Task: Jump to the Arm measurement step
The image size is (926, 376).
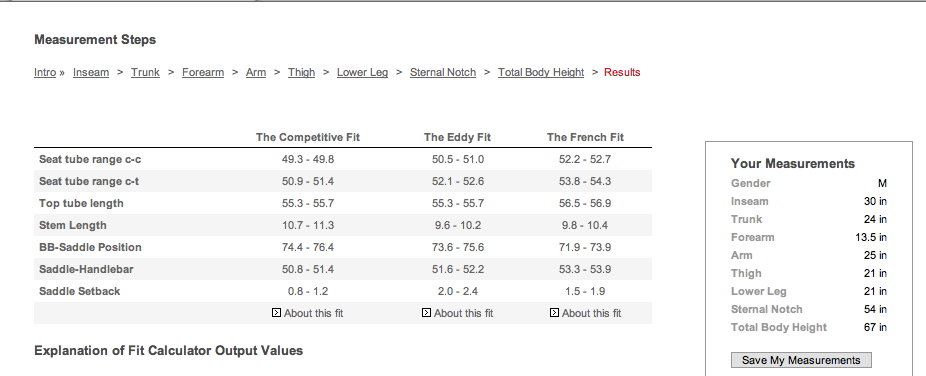Action: click(256, 73)
